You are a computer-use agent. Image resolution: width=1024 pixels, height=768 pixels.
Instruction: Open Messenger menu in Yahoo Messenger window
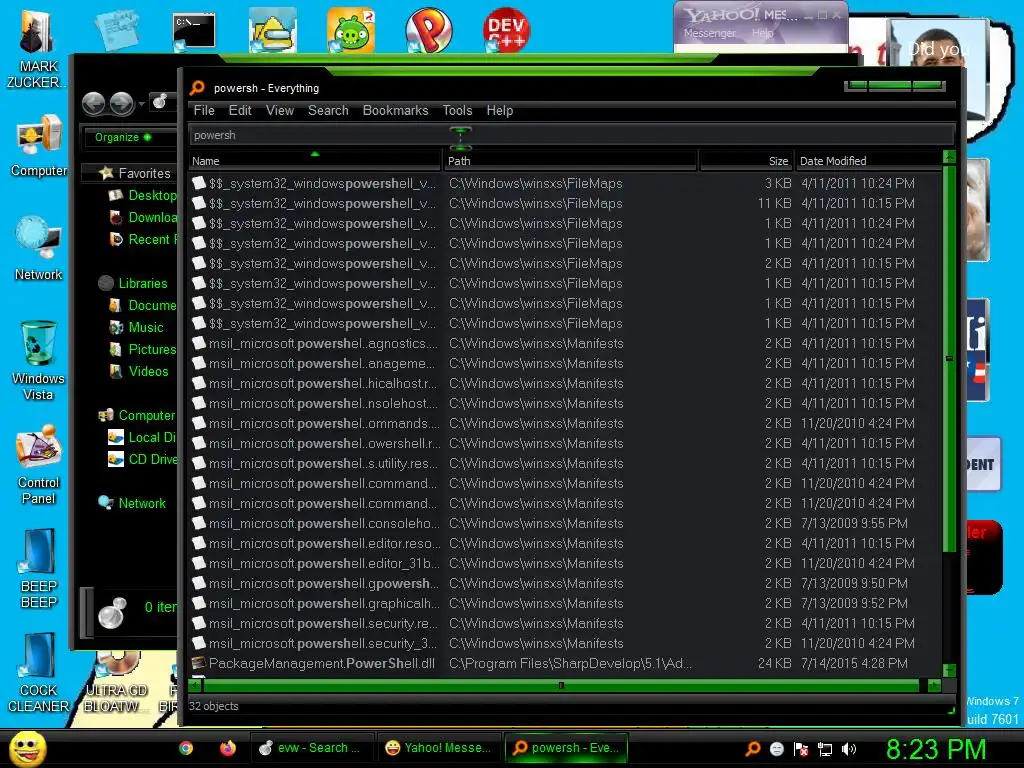[x=709, y=33]
